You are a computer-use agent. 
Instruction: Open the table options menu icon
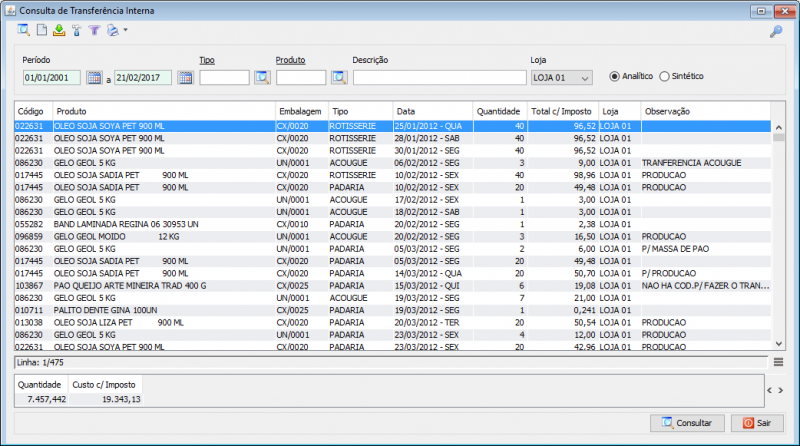pyautogui.click(x=778, y=362)
